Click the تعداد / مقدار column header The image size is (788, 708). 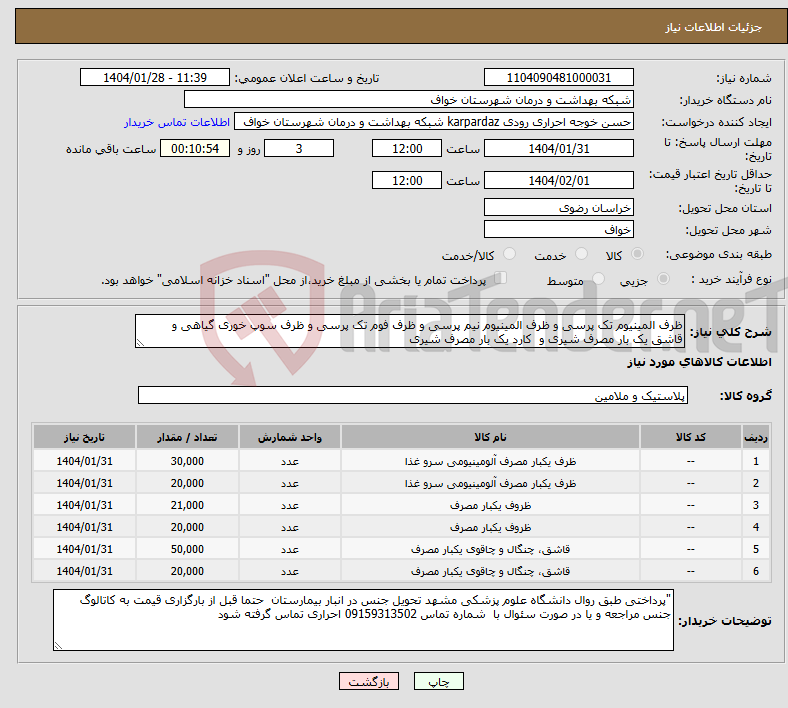[187, 437]
